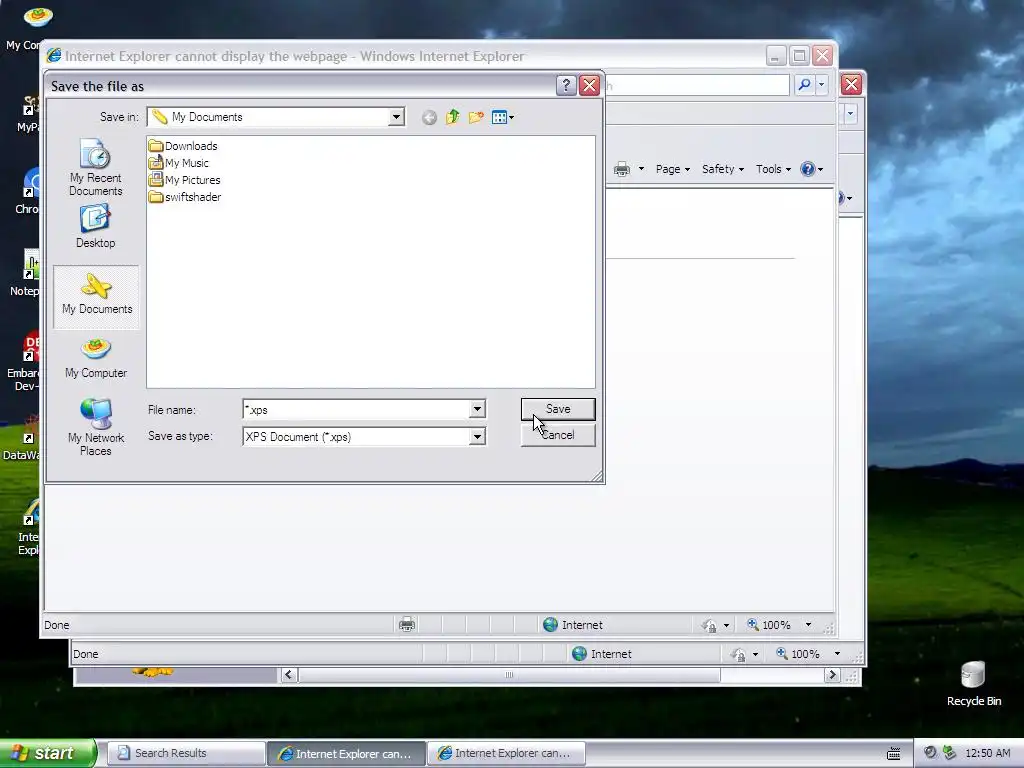The height and width of the screenshot is (768, 1024).
Task: Click the horizontal scrollbar left arrow
Action: click(289, 675)
